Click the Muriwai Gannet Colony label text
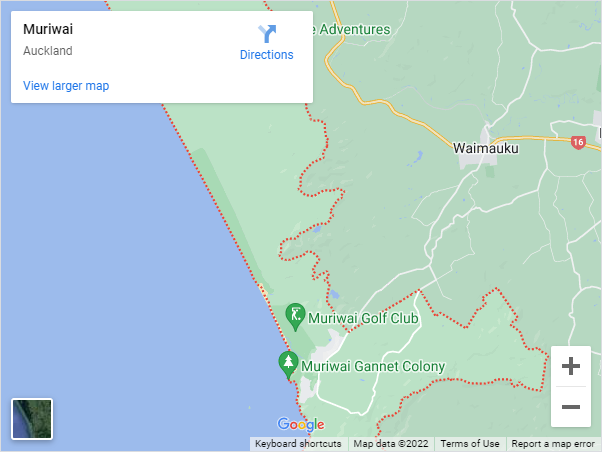The height and width of the screenshot is (452, 602). tap(373, 366)
